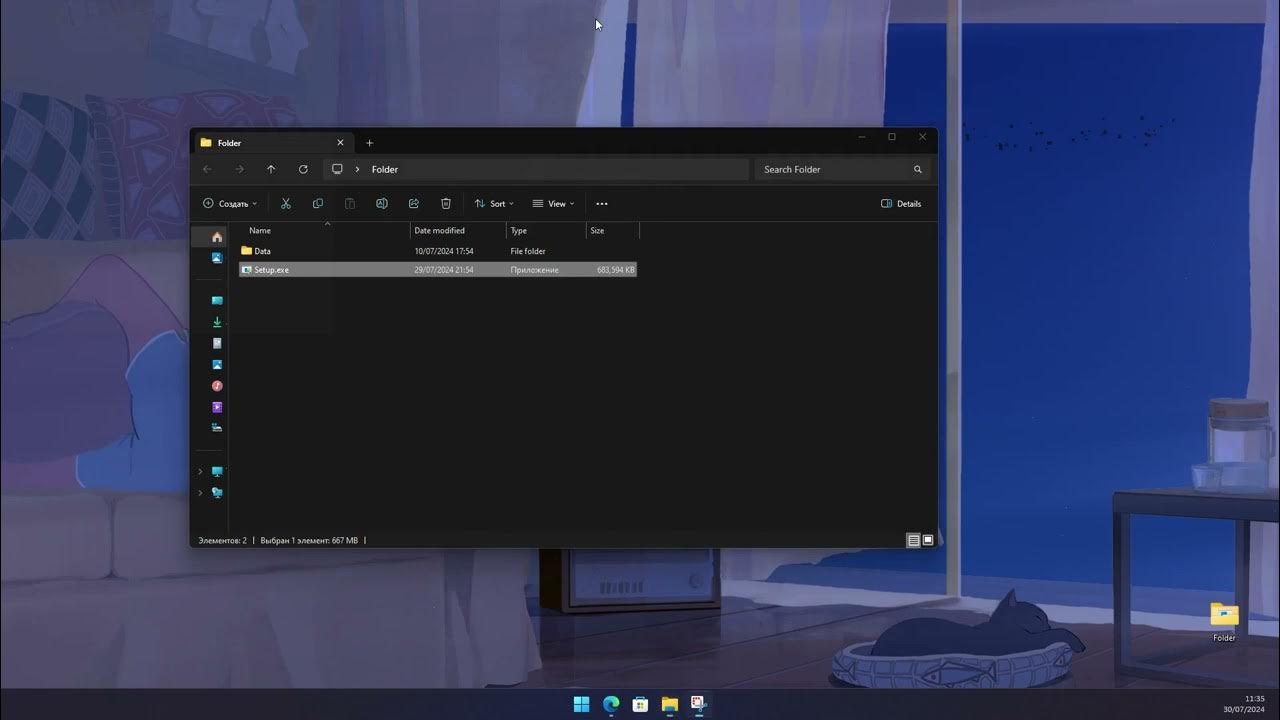
Task: Expand the This PC tree node
Action: pos(200,471)
